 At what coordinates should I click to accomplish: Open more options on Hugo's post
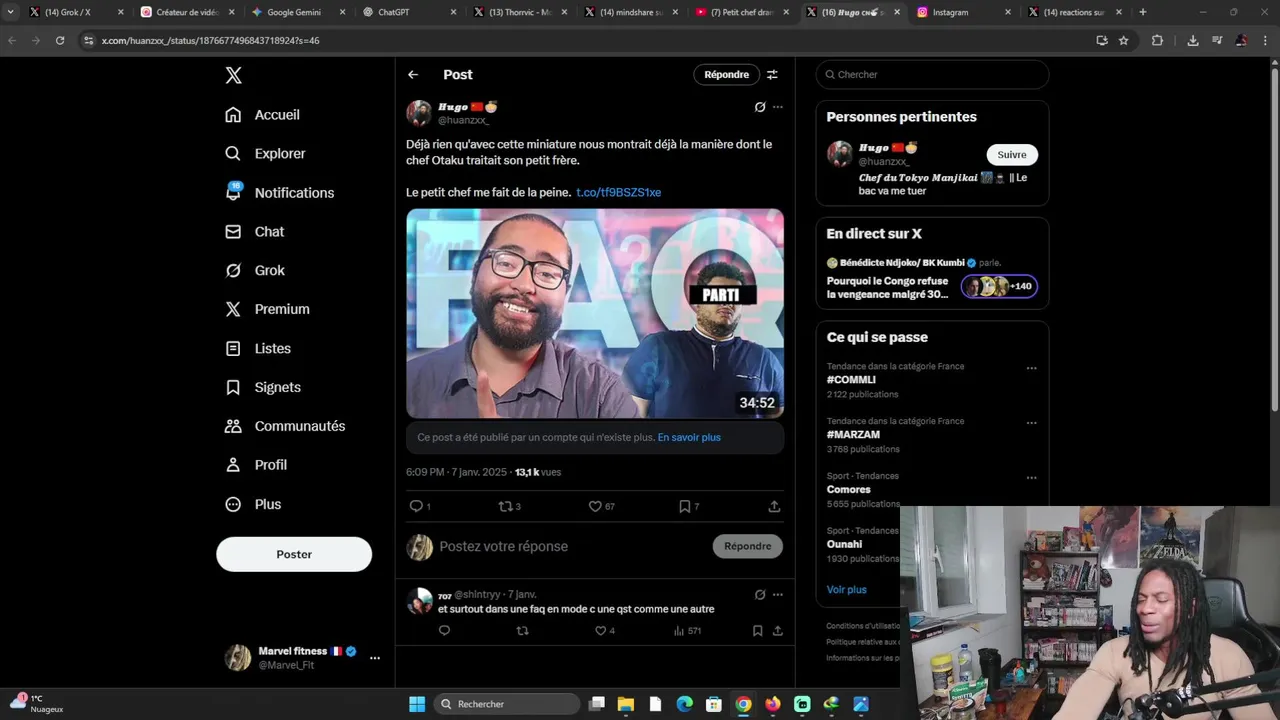pyautogui.click(x=778, y=107)
